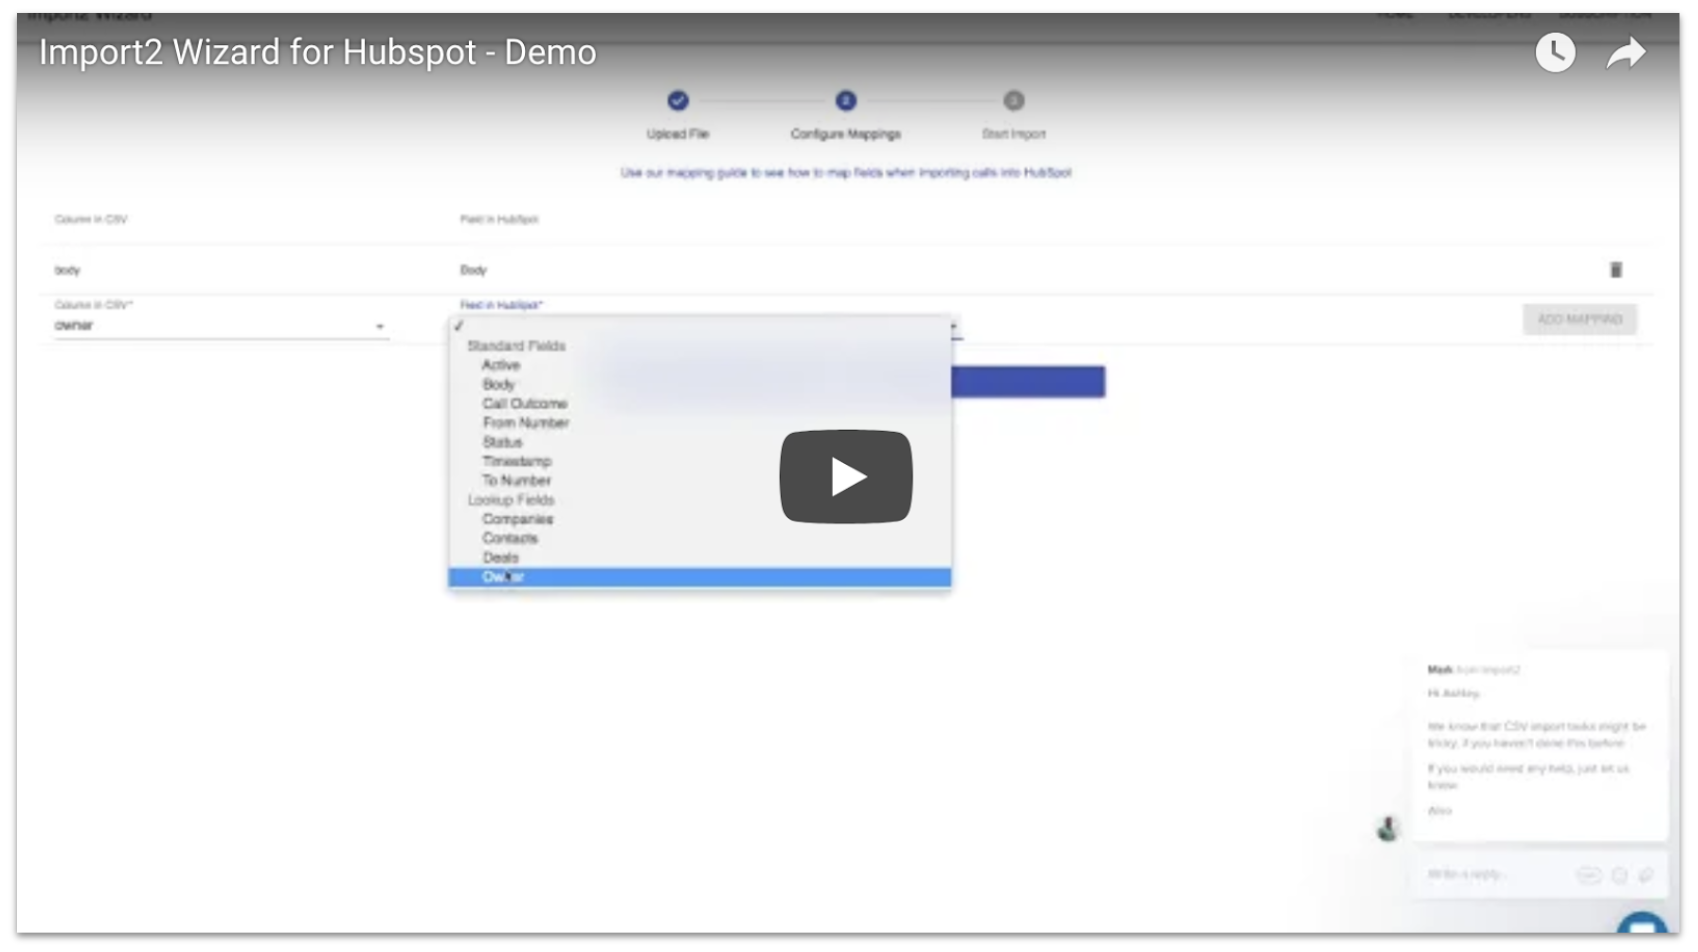The height and width of the screenshot is (952, 1698).
Task: Select Body in the field dropdown list
Action: 498,384
